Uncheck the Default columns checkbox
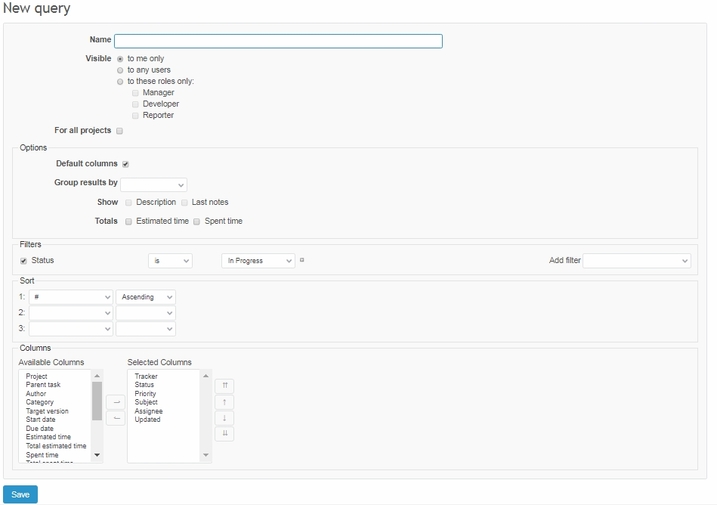 click(x=126, y=164)
